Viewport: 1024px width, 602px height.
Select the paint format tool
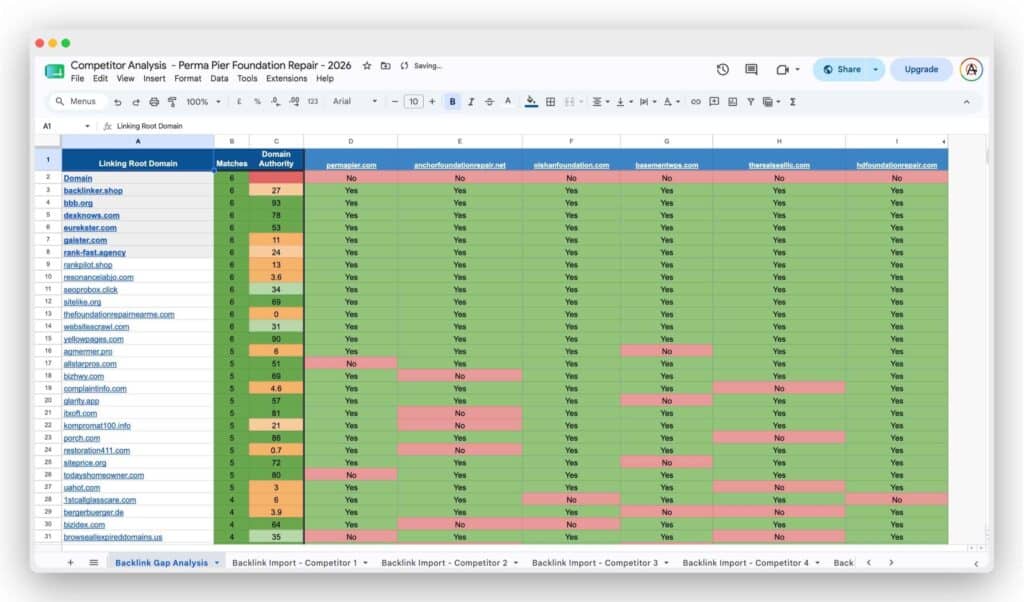pos(172,102)
